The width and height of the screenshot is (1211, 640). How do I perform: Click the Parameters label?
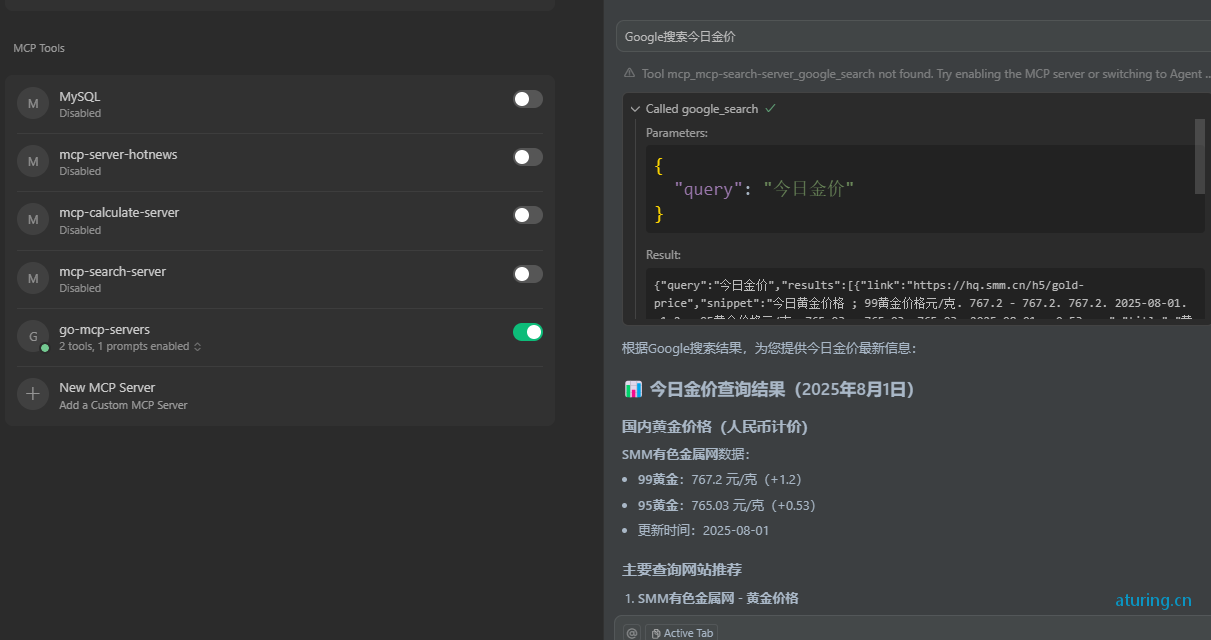point(677,133)
